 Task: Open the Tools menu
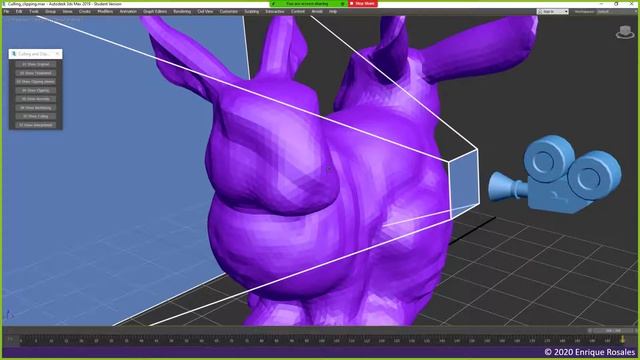(x=34, y=11)
